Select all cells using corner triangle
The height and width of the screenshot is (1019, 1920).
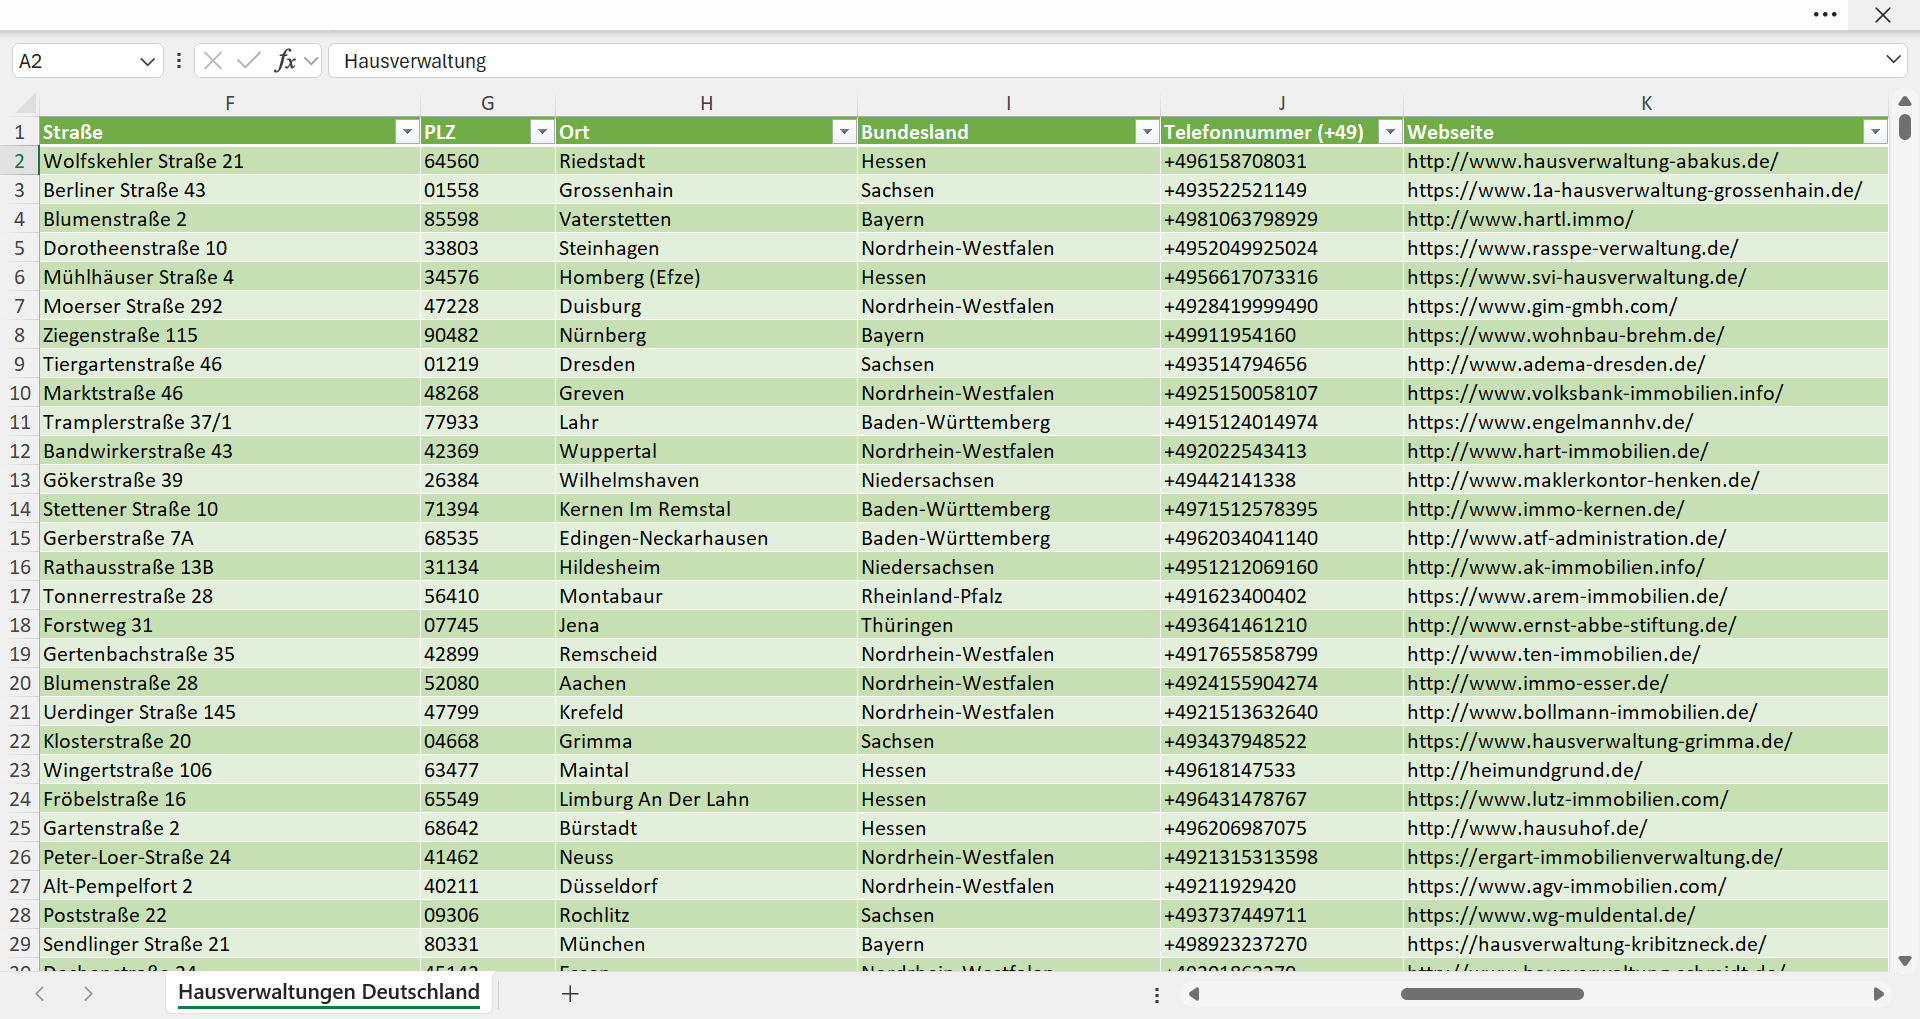coord(26,103)
